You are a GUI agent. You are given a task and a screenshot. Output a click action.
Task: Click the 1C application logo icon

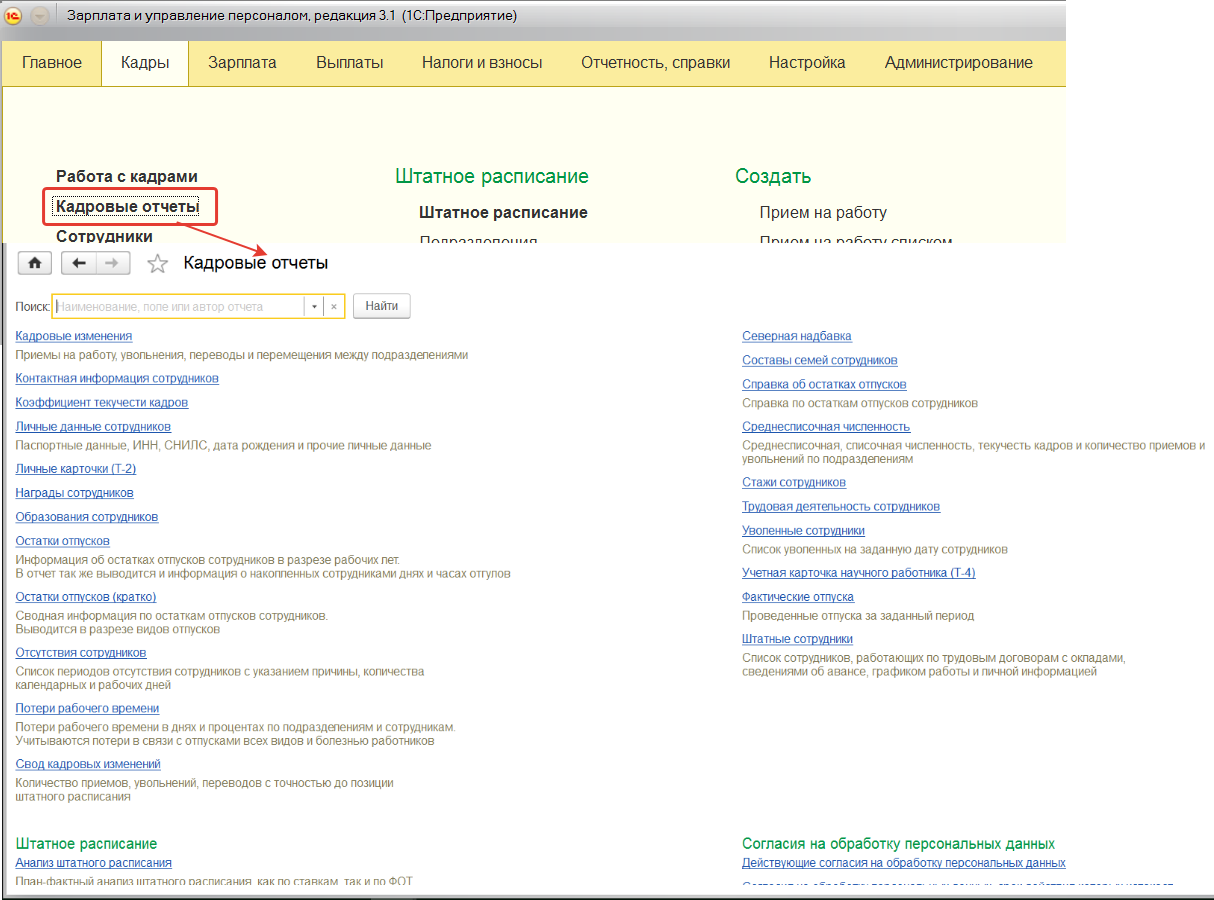tap(14, 17)
